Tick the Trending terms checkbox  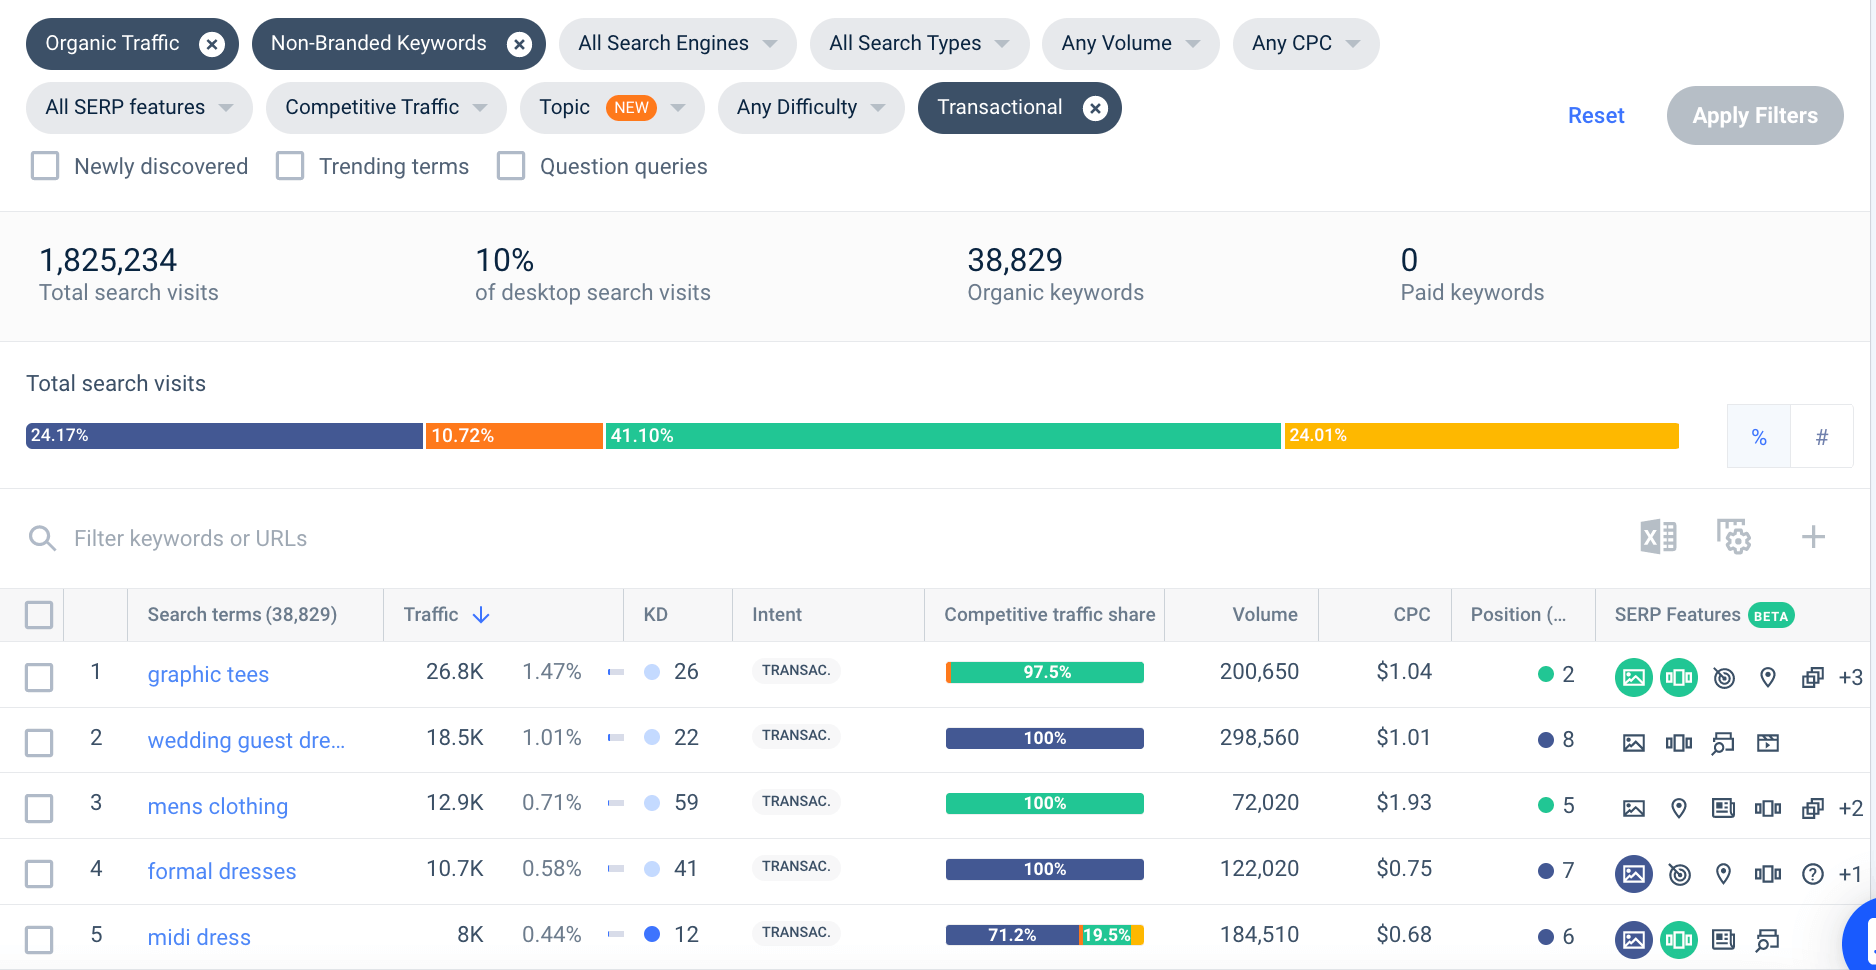click(290, 166)
